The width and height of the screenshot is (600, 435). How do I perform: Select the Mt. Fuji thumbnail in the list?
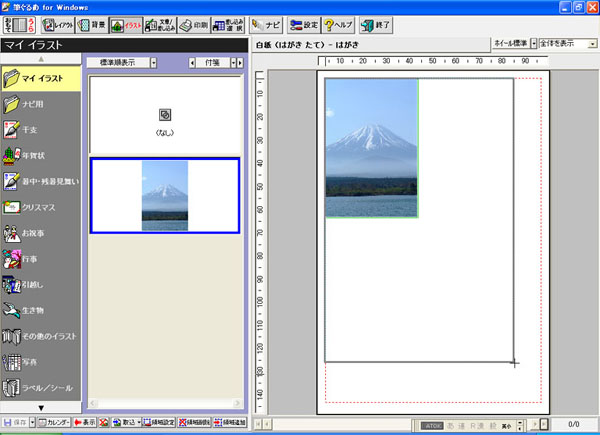164,195
